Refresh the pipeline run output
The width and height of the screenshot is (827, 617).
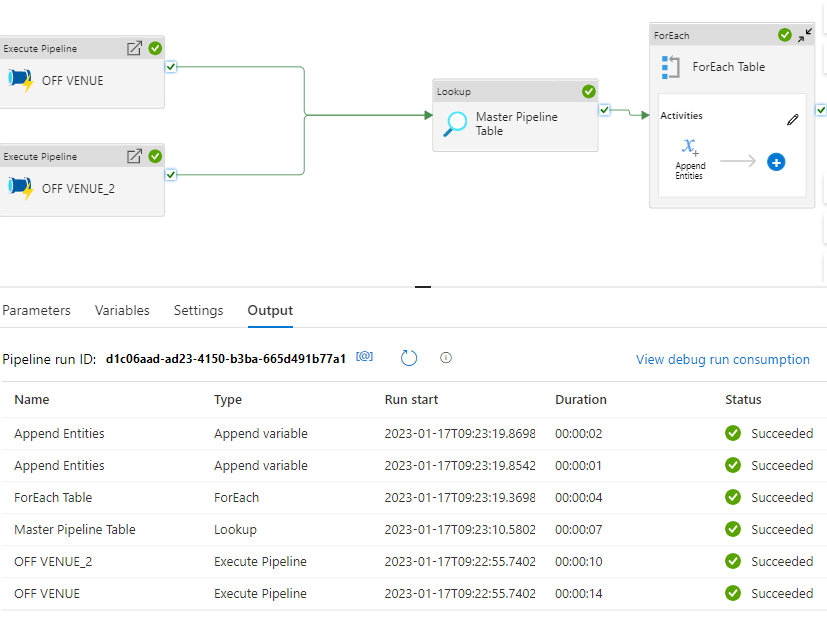(x=408, y=356)
